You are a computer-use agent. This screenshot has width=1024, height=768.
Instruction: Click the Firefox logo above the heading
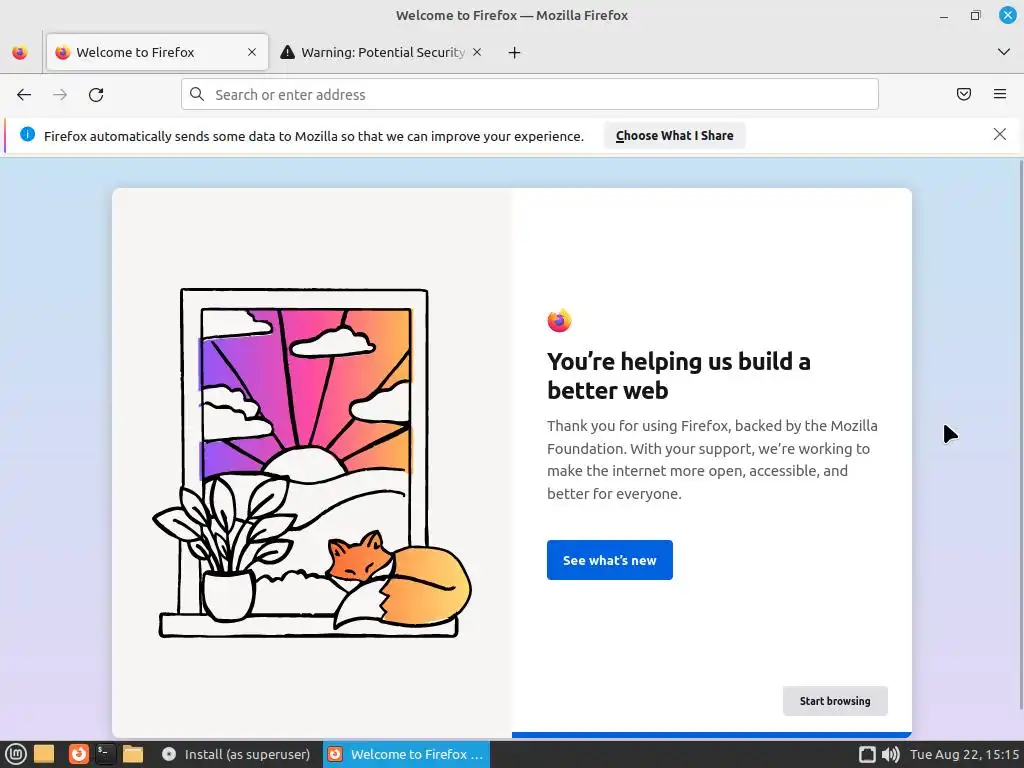(560, 321)
